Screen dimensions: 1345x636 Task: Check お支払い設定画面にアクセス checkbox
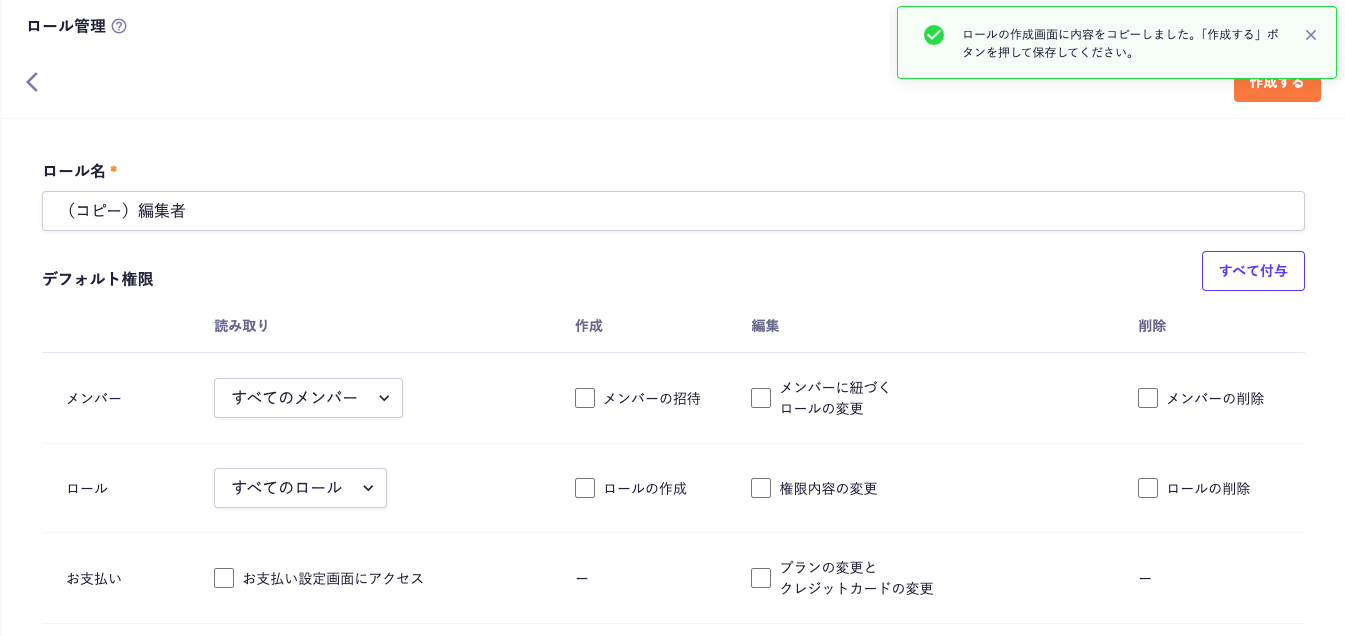click(224, 578)
